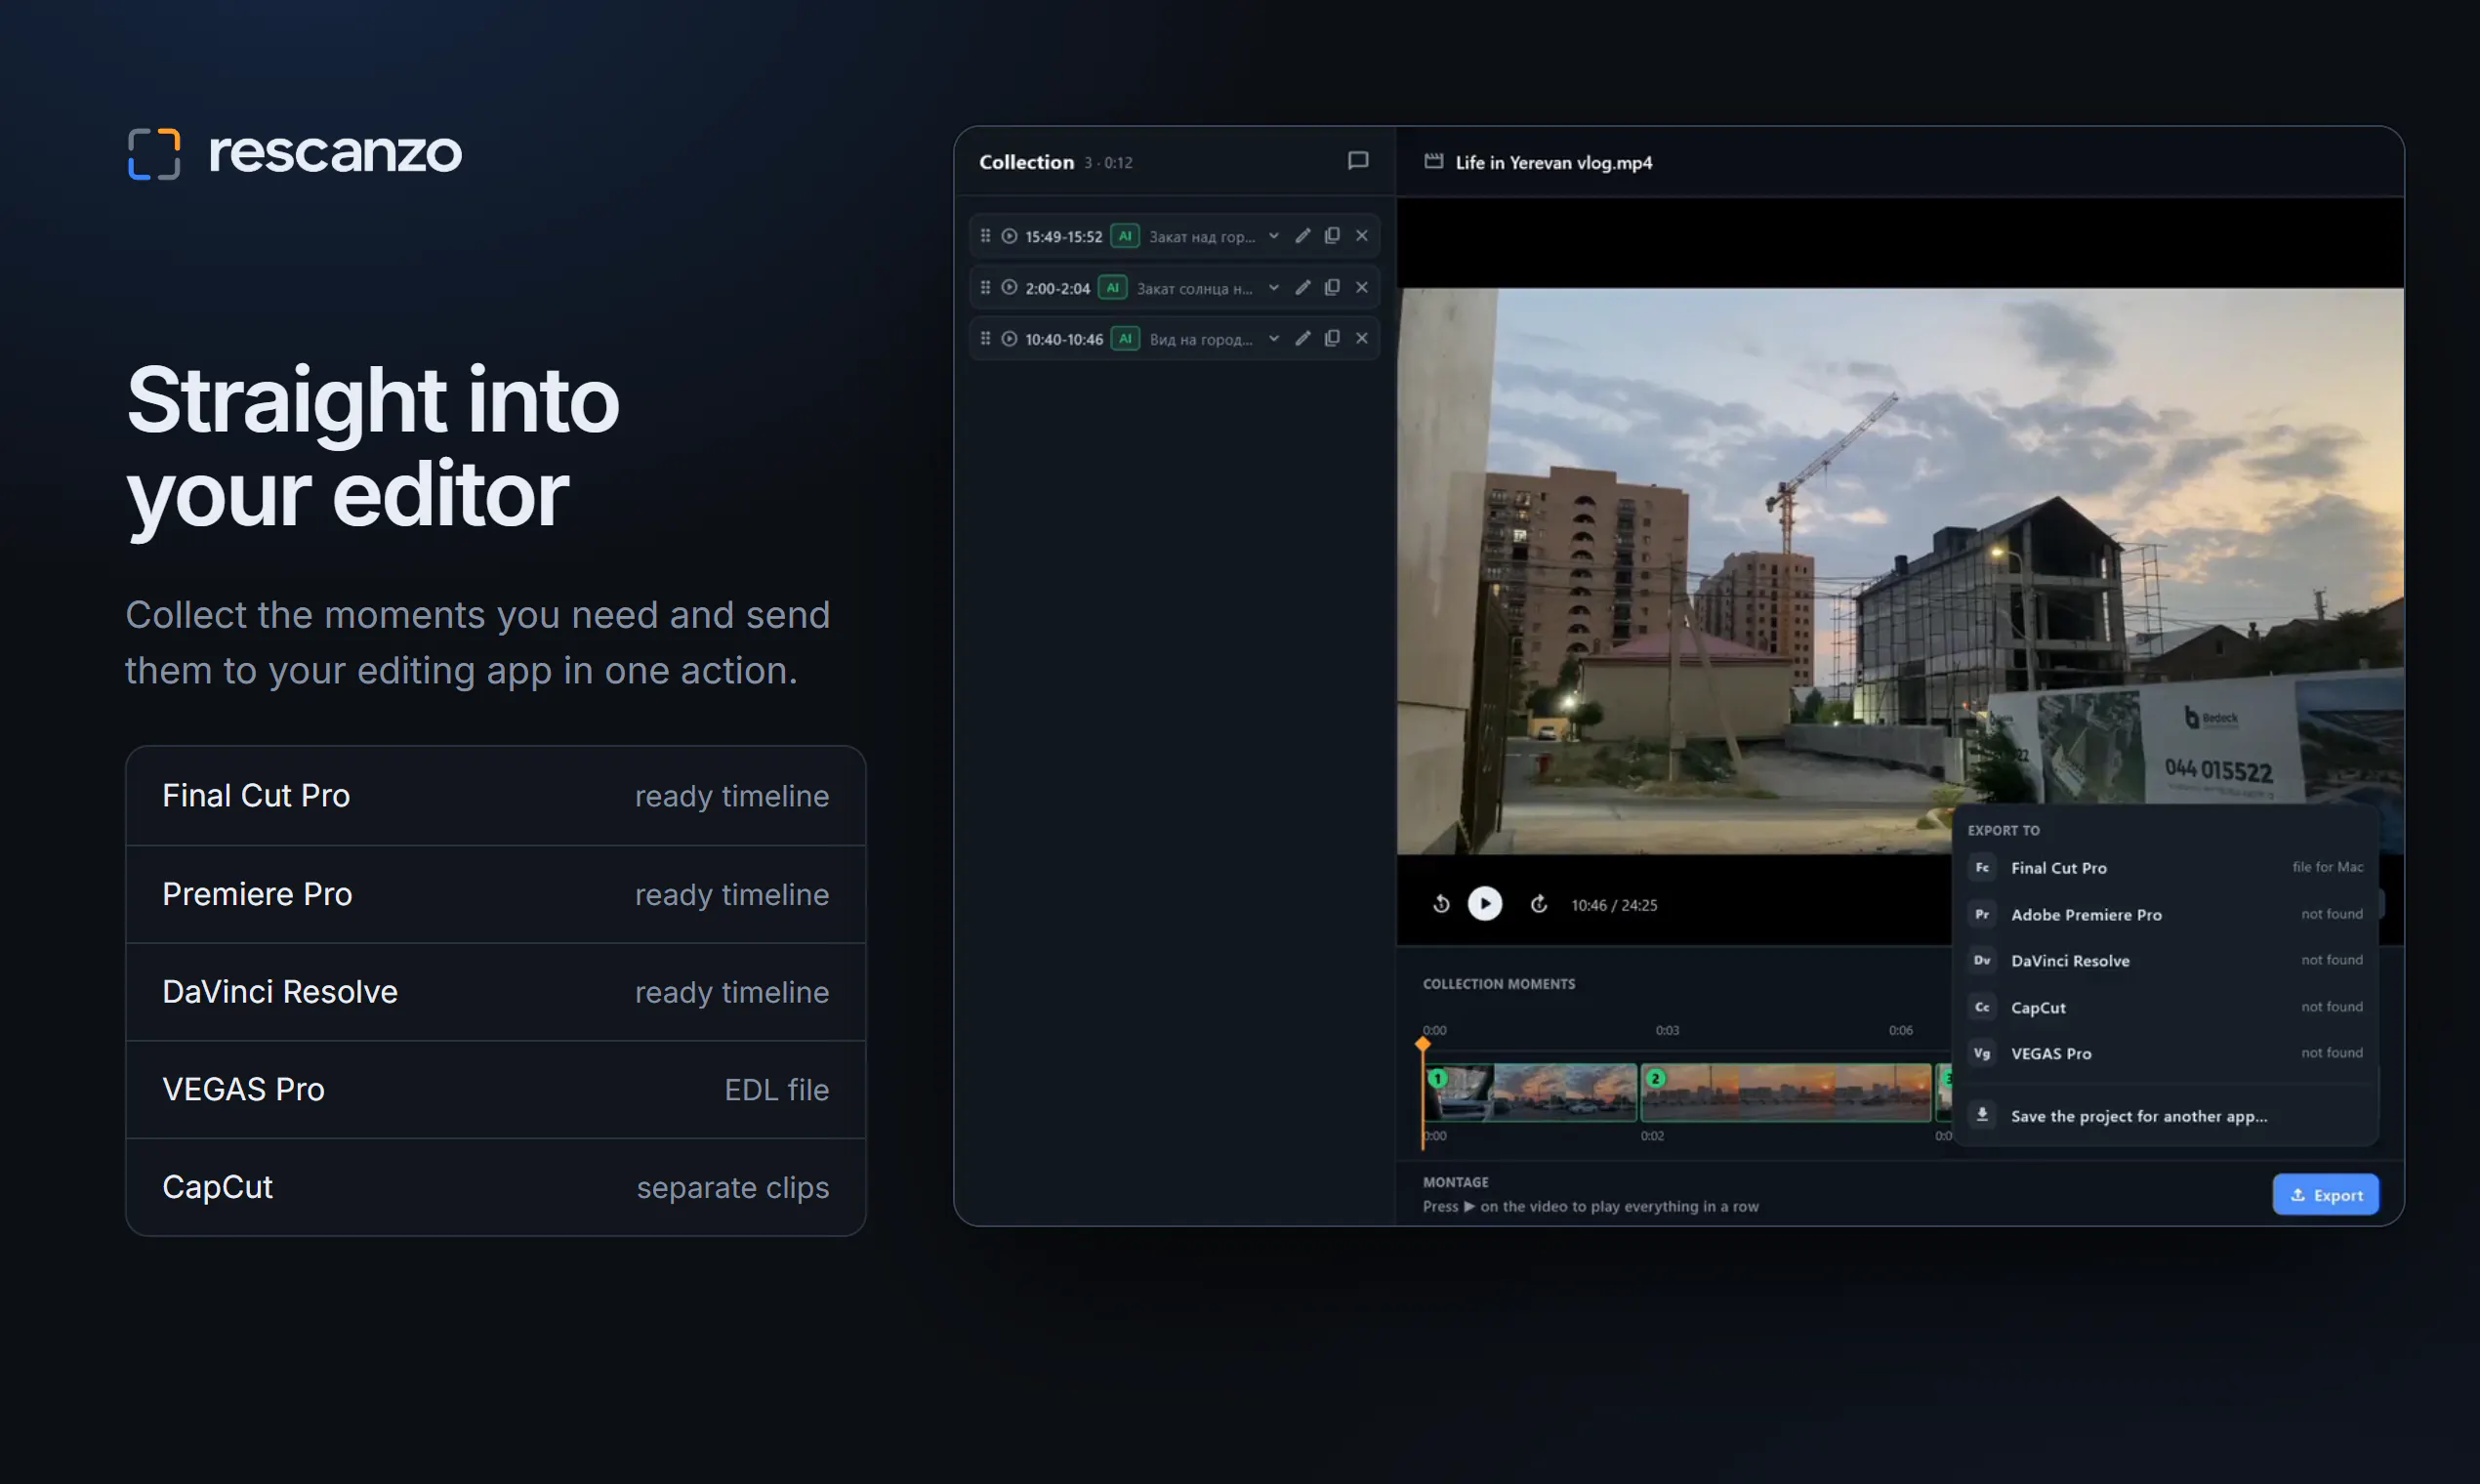Click the AI badge on the 2:00-2:04 moment

pos(1112,288)
